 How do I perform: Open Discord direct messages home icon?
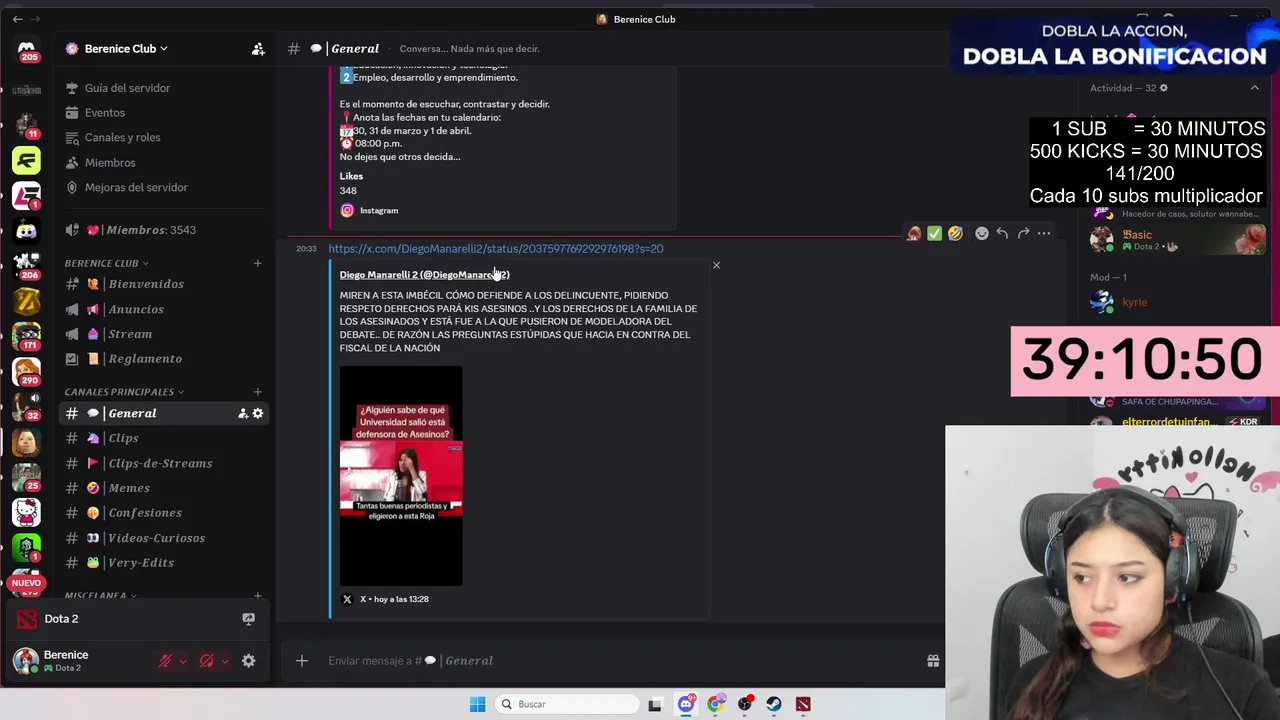click(x=27, y=50)
